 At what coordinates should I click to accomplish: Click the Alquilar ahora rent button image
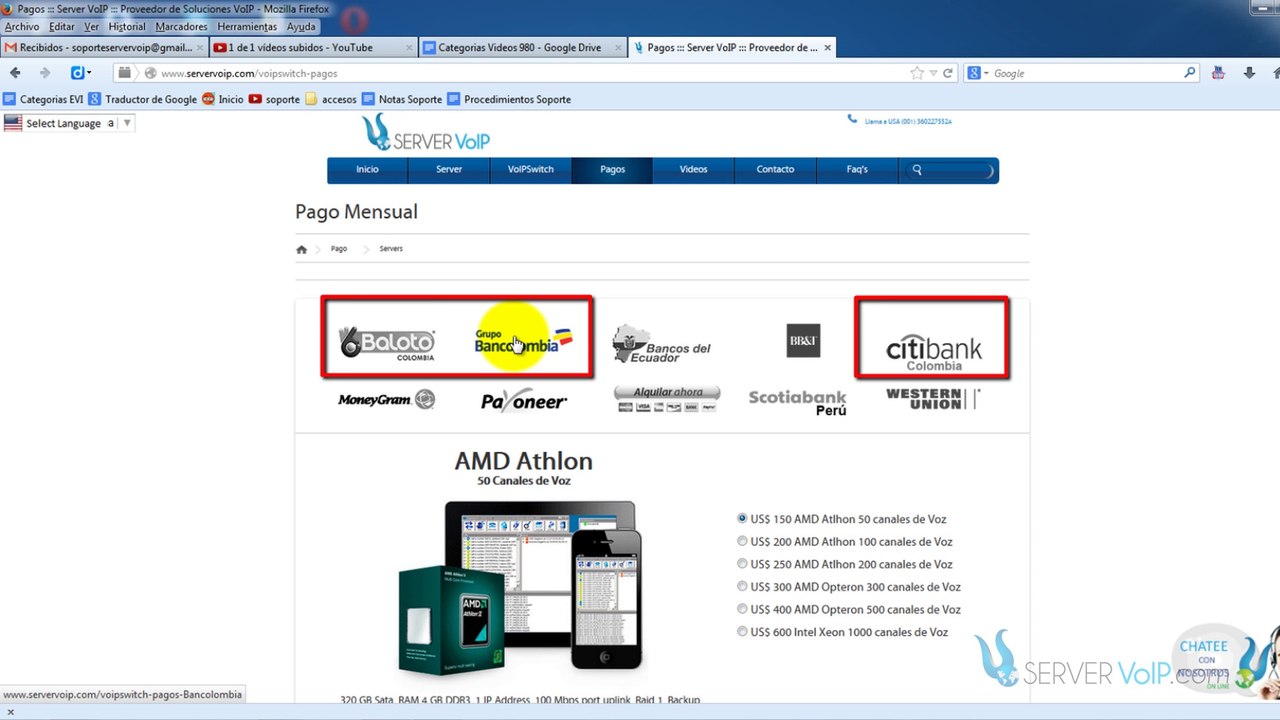(x=667, y=399)
